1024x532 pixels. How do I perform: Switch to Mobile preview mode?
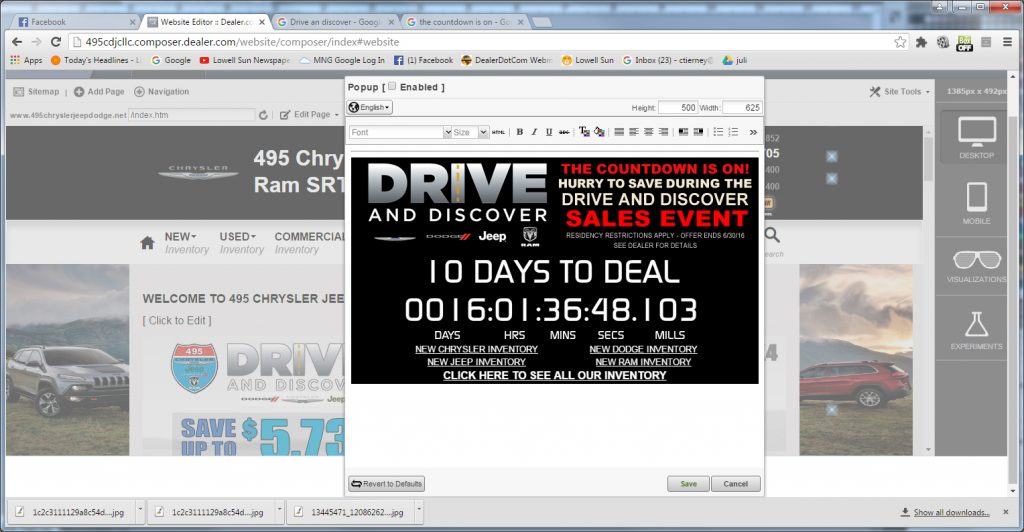point(976,204)
